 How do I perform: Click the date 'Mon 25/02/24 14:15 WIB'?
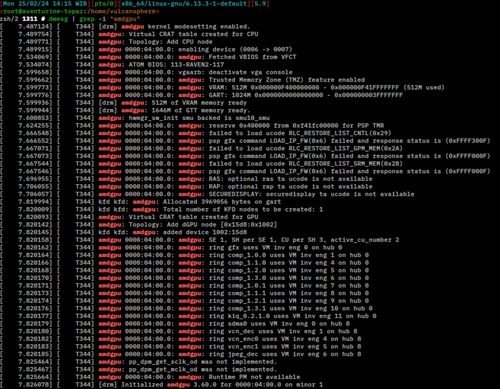tap(45, 4)
